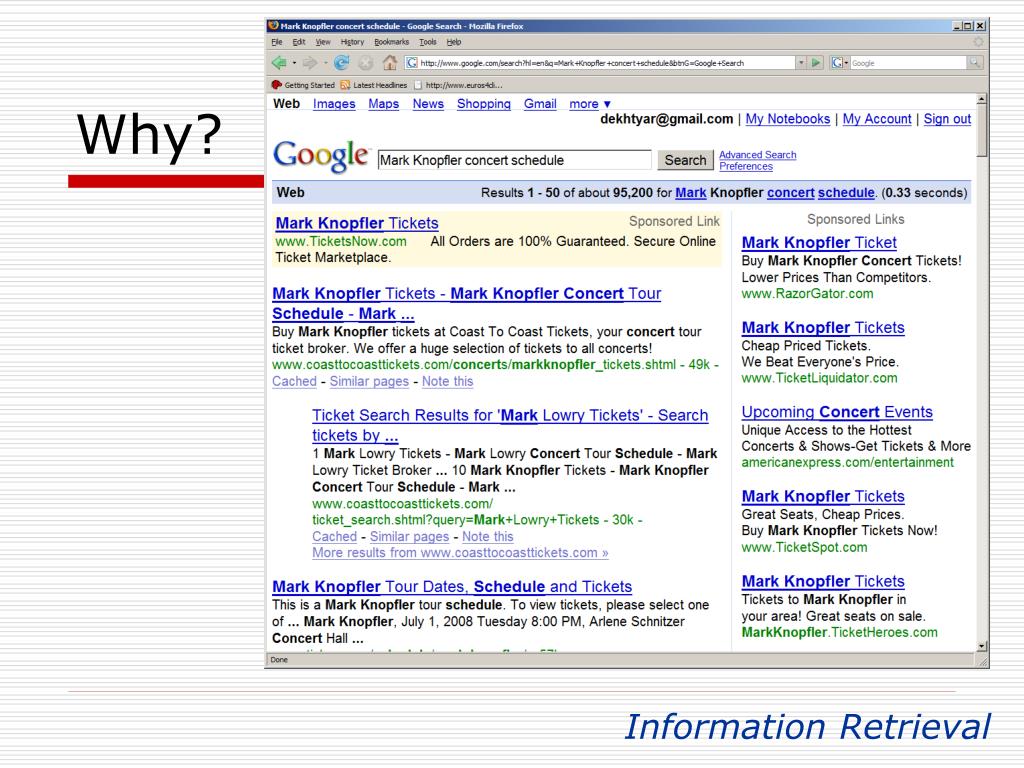Open the Gmail link

point(540,104)
